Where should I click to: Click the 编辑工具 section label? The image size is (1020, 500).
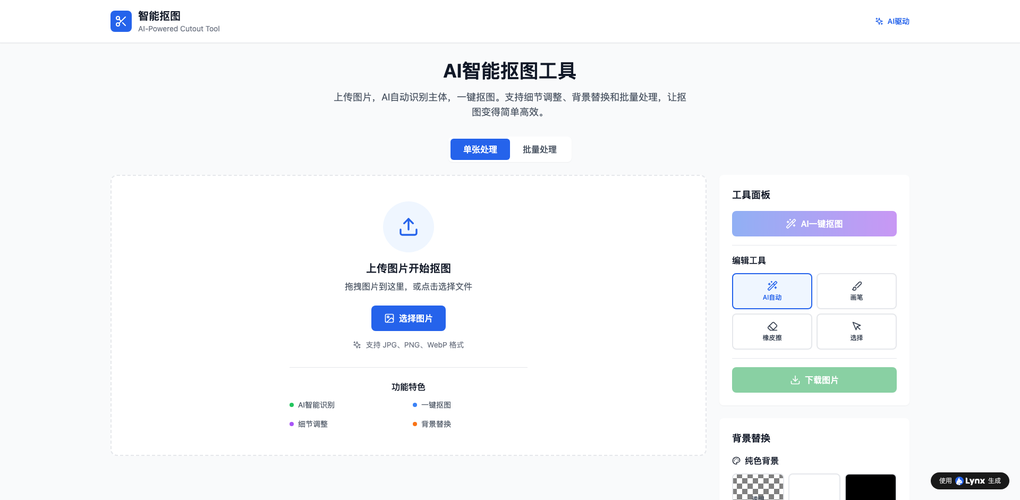749,261
